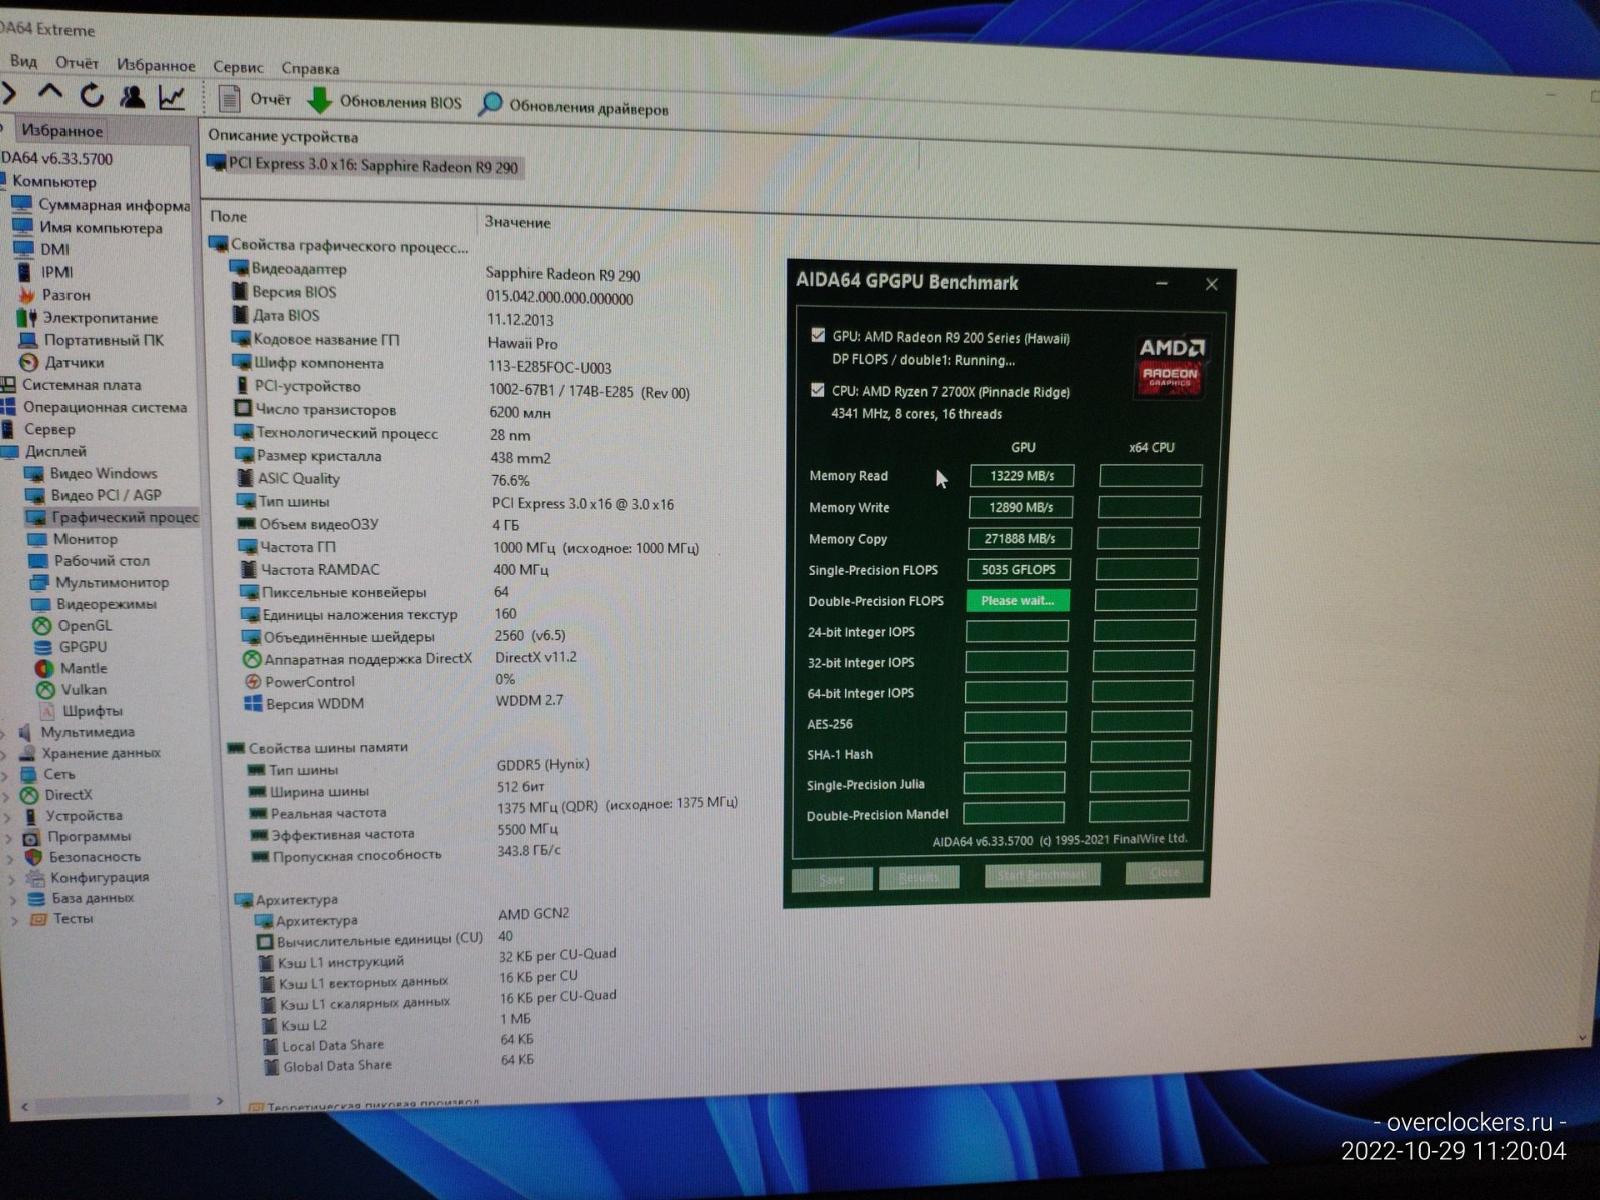Viewport: 1600px width, 1200px height.
Task: Click the Значение column header
Action: 517,222
